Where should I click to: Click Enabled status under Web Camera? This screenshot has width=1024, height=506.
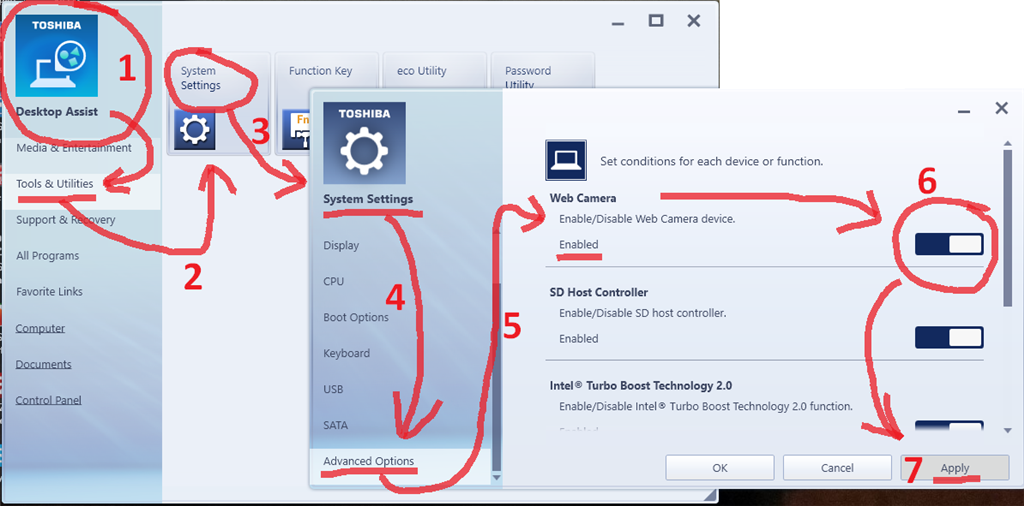[579, 245]
